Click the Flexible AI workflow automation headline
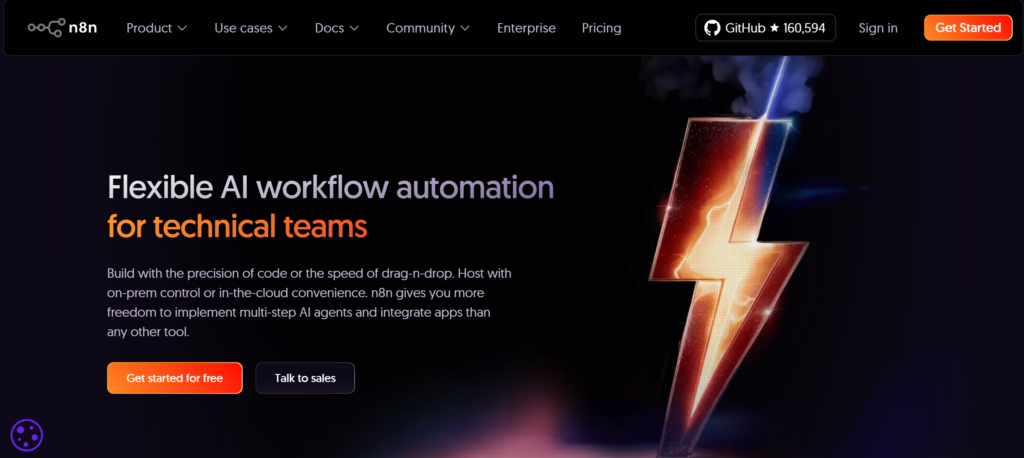 330,187
